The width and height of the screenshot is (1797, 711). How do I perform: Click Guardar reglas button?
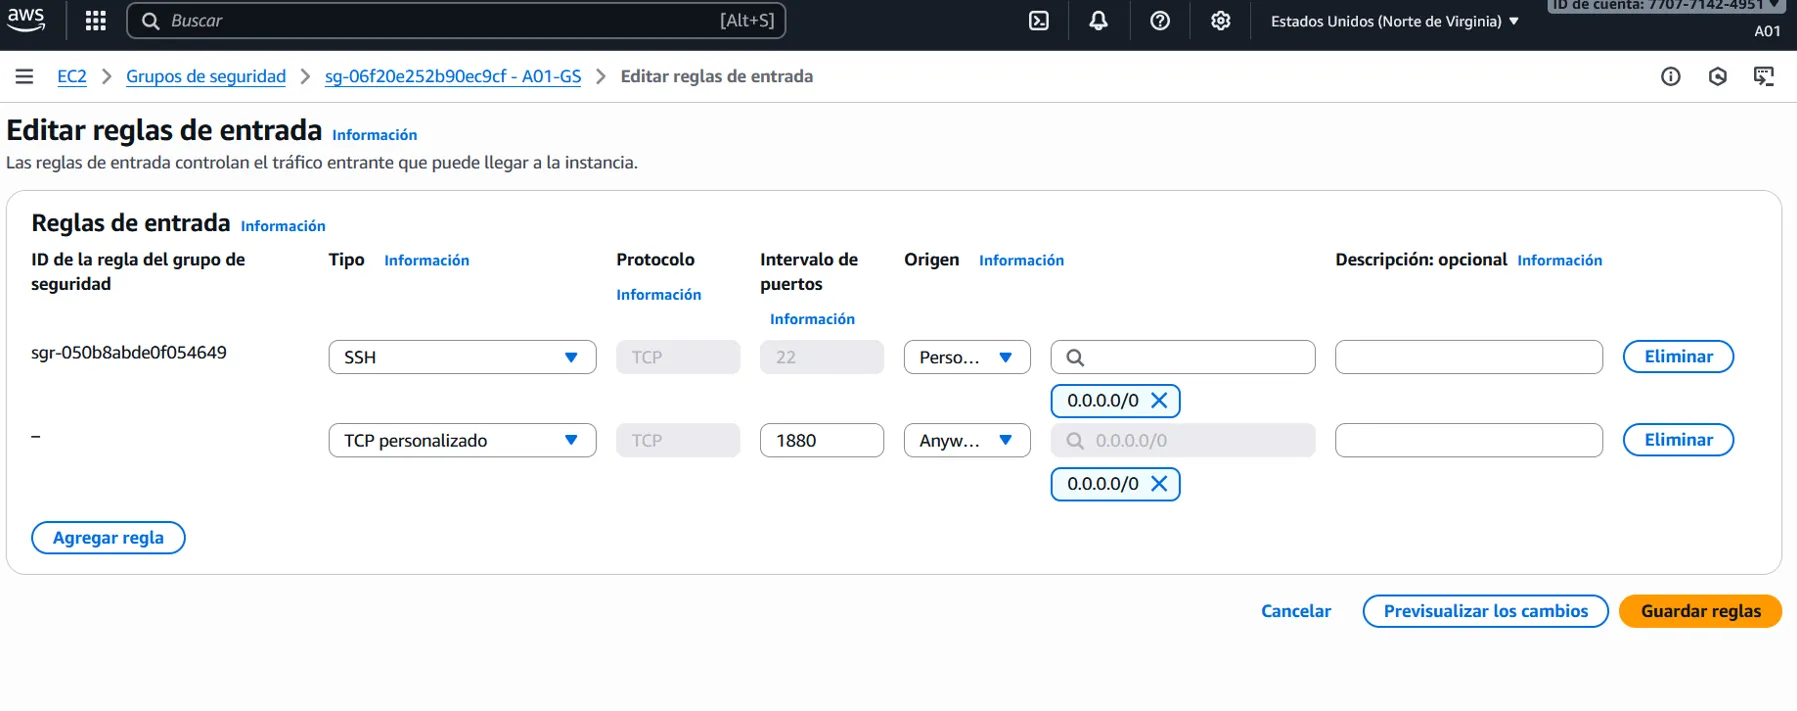pyautogui.click(x=1700, y=611)
